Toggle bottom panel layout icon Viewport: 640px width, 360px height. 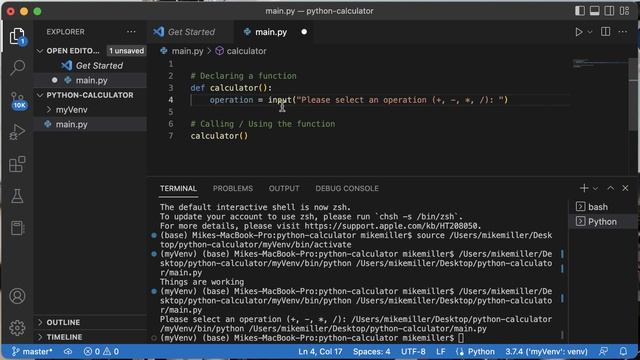[x=595, y=11]
